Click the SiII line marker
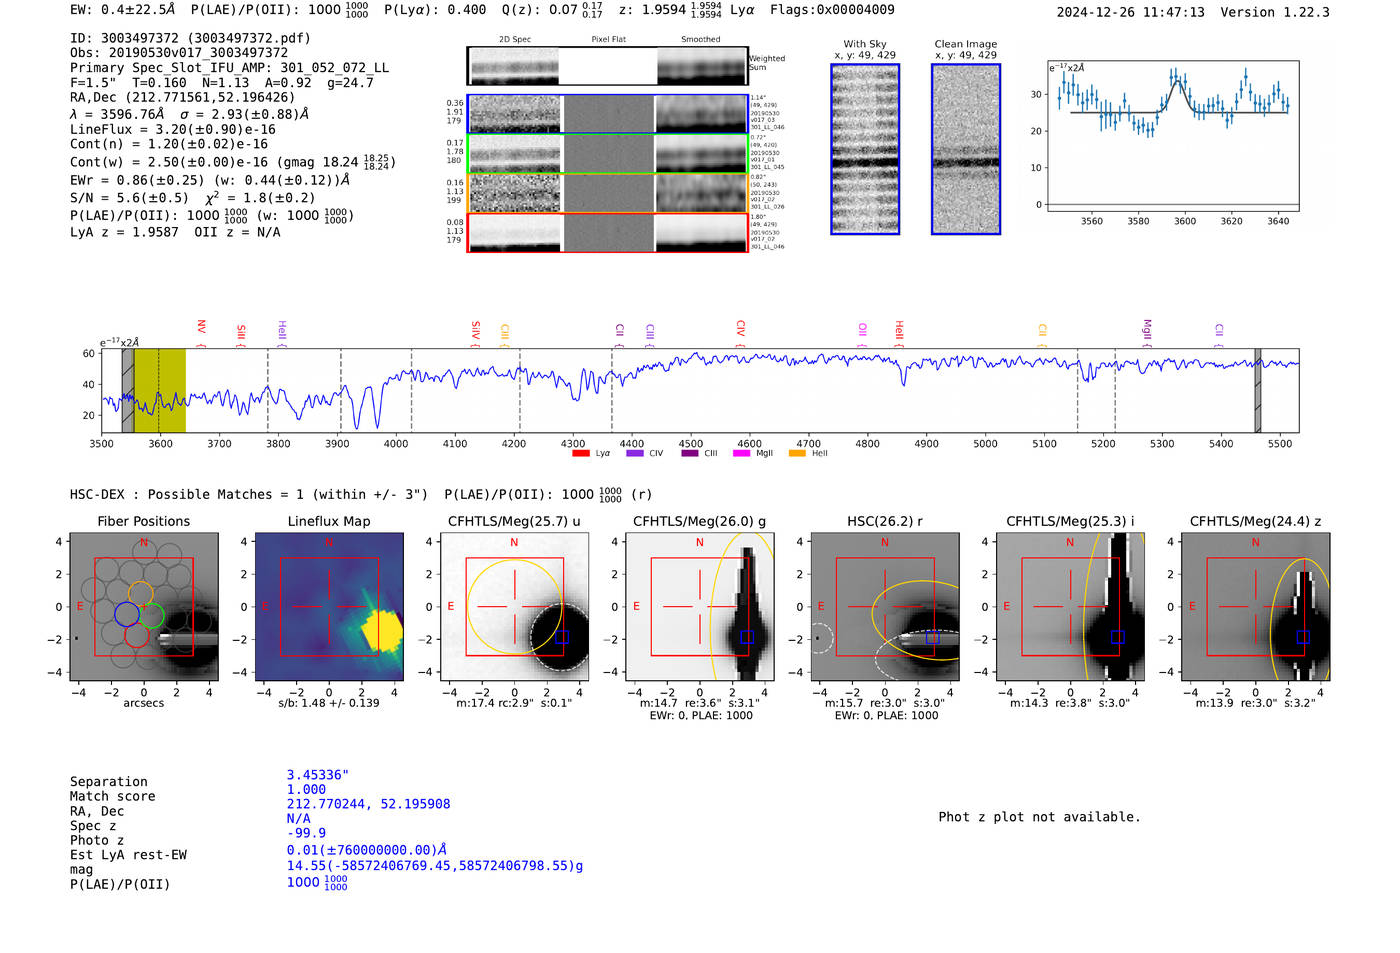Screen dimensions: 1400x953 pos(241,333)
